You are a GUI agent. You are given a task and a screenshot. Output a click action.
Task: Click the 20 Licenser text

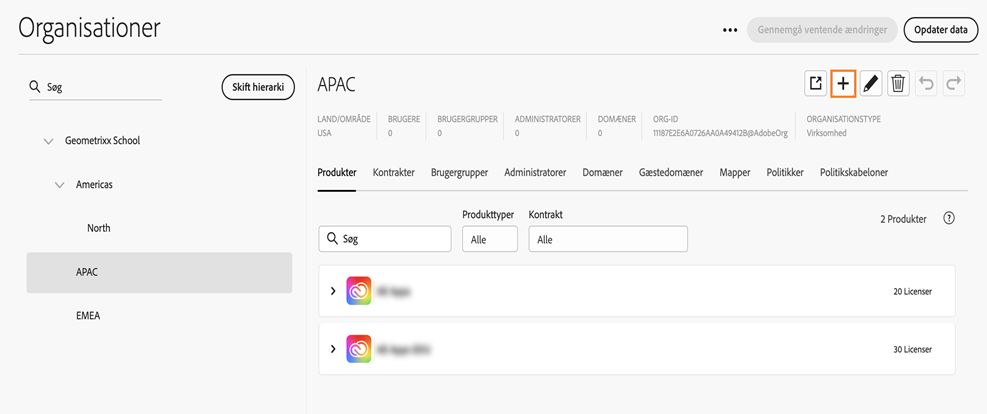[912, 291]
